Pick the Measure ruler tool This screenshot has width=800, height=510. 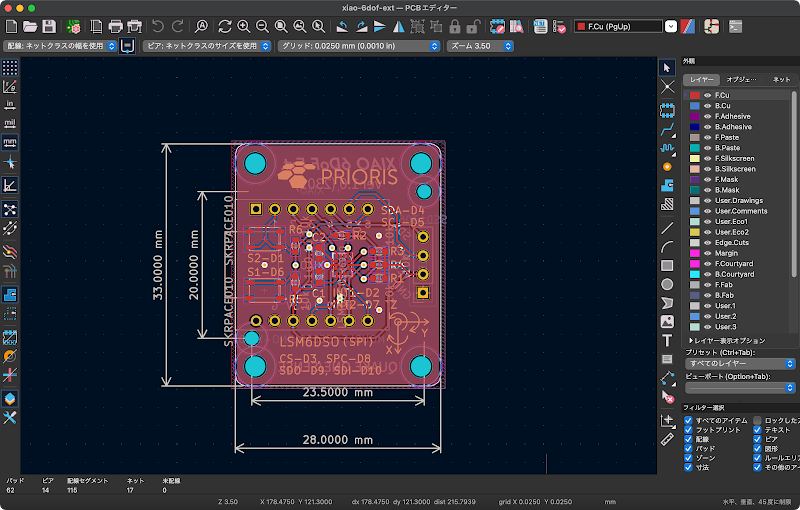667,438
